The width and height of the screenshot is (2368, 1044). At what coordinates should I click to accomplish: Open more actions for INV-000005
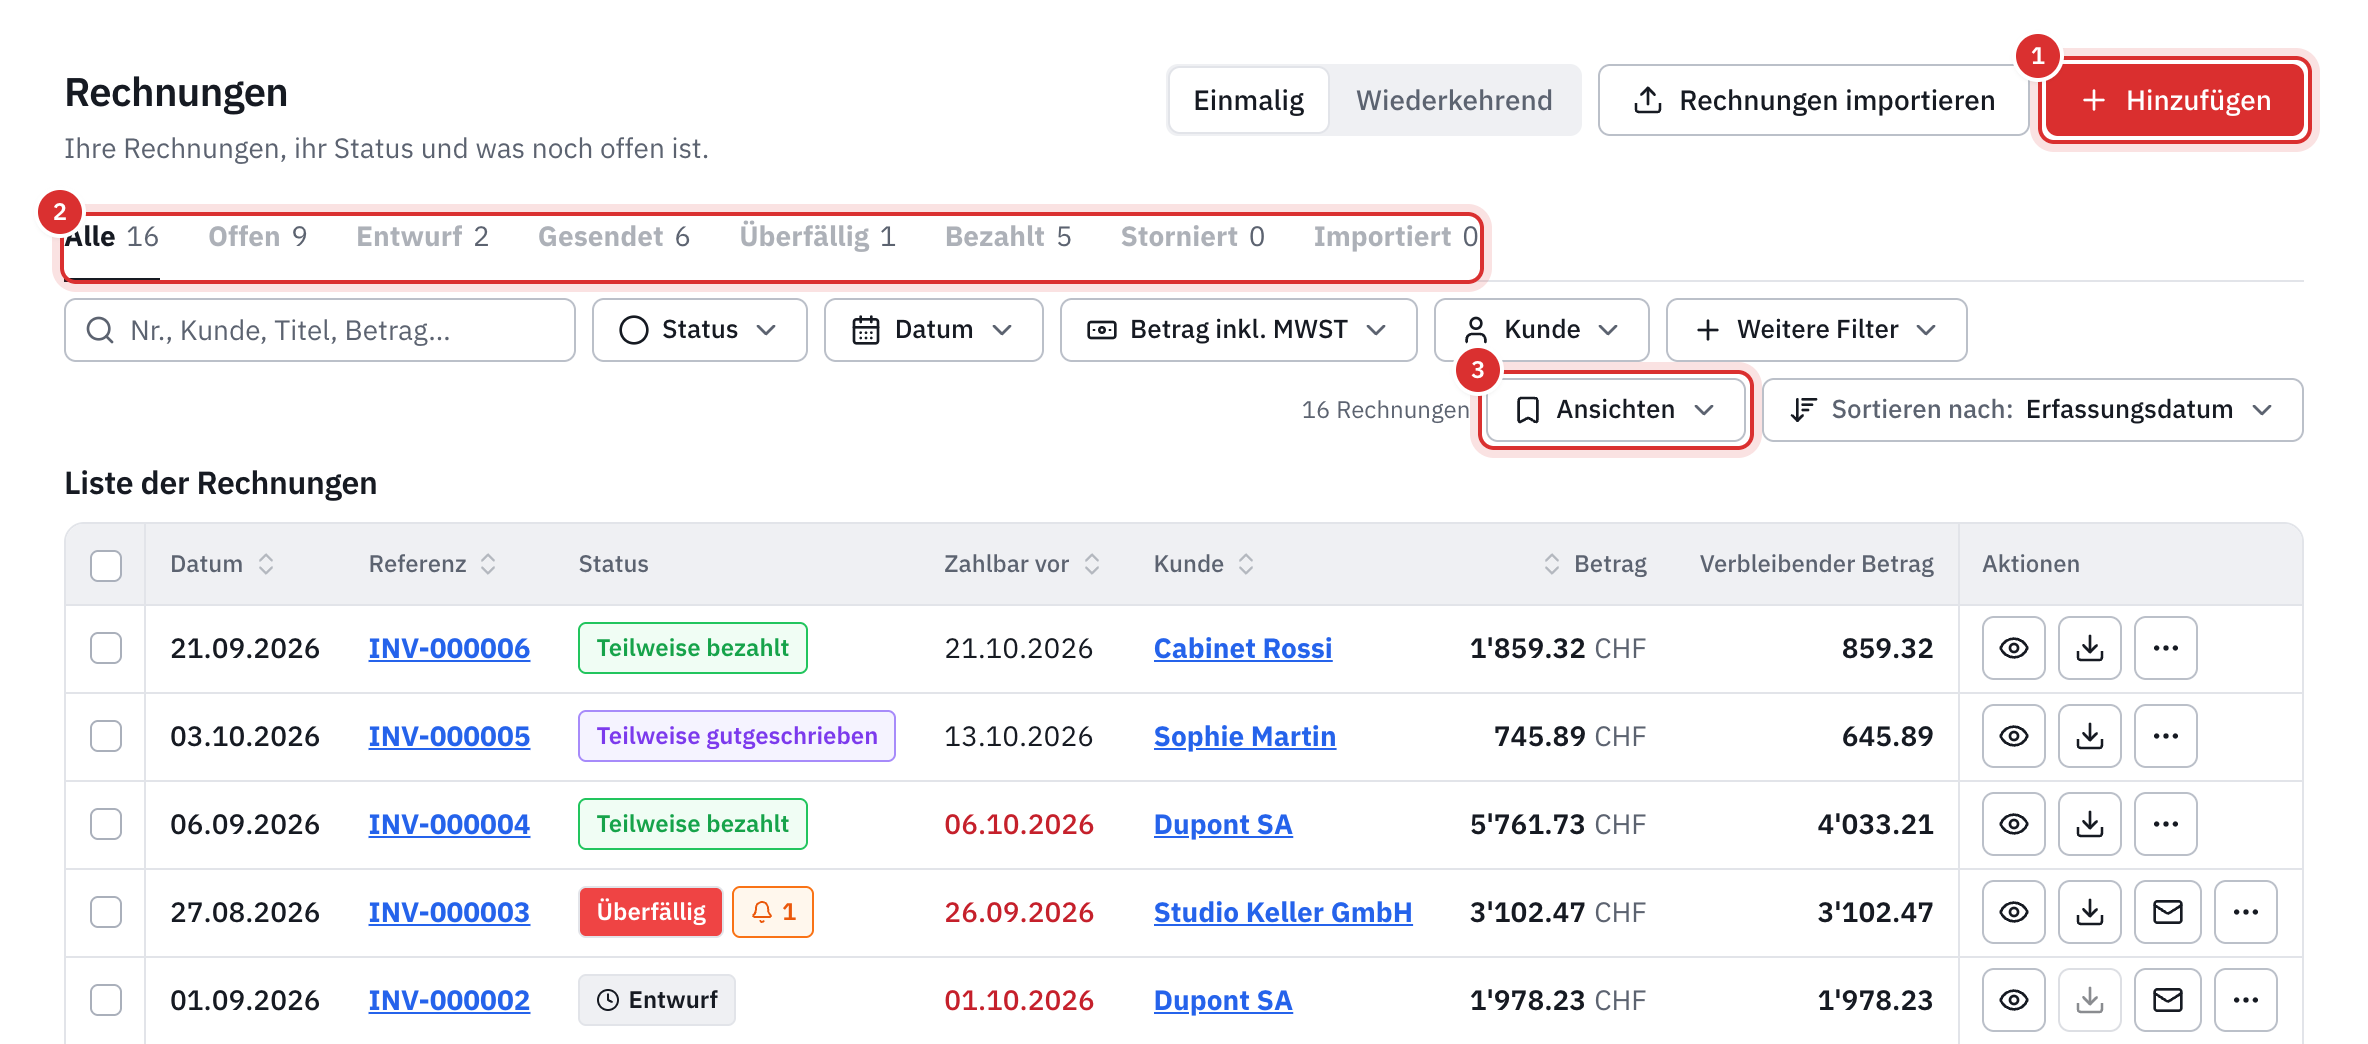point(2165,736)
